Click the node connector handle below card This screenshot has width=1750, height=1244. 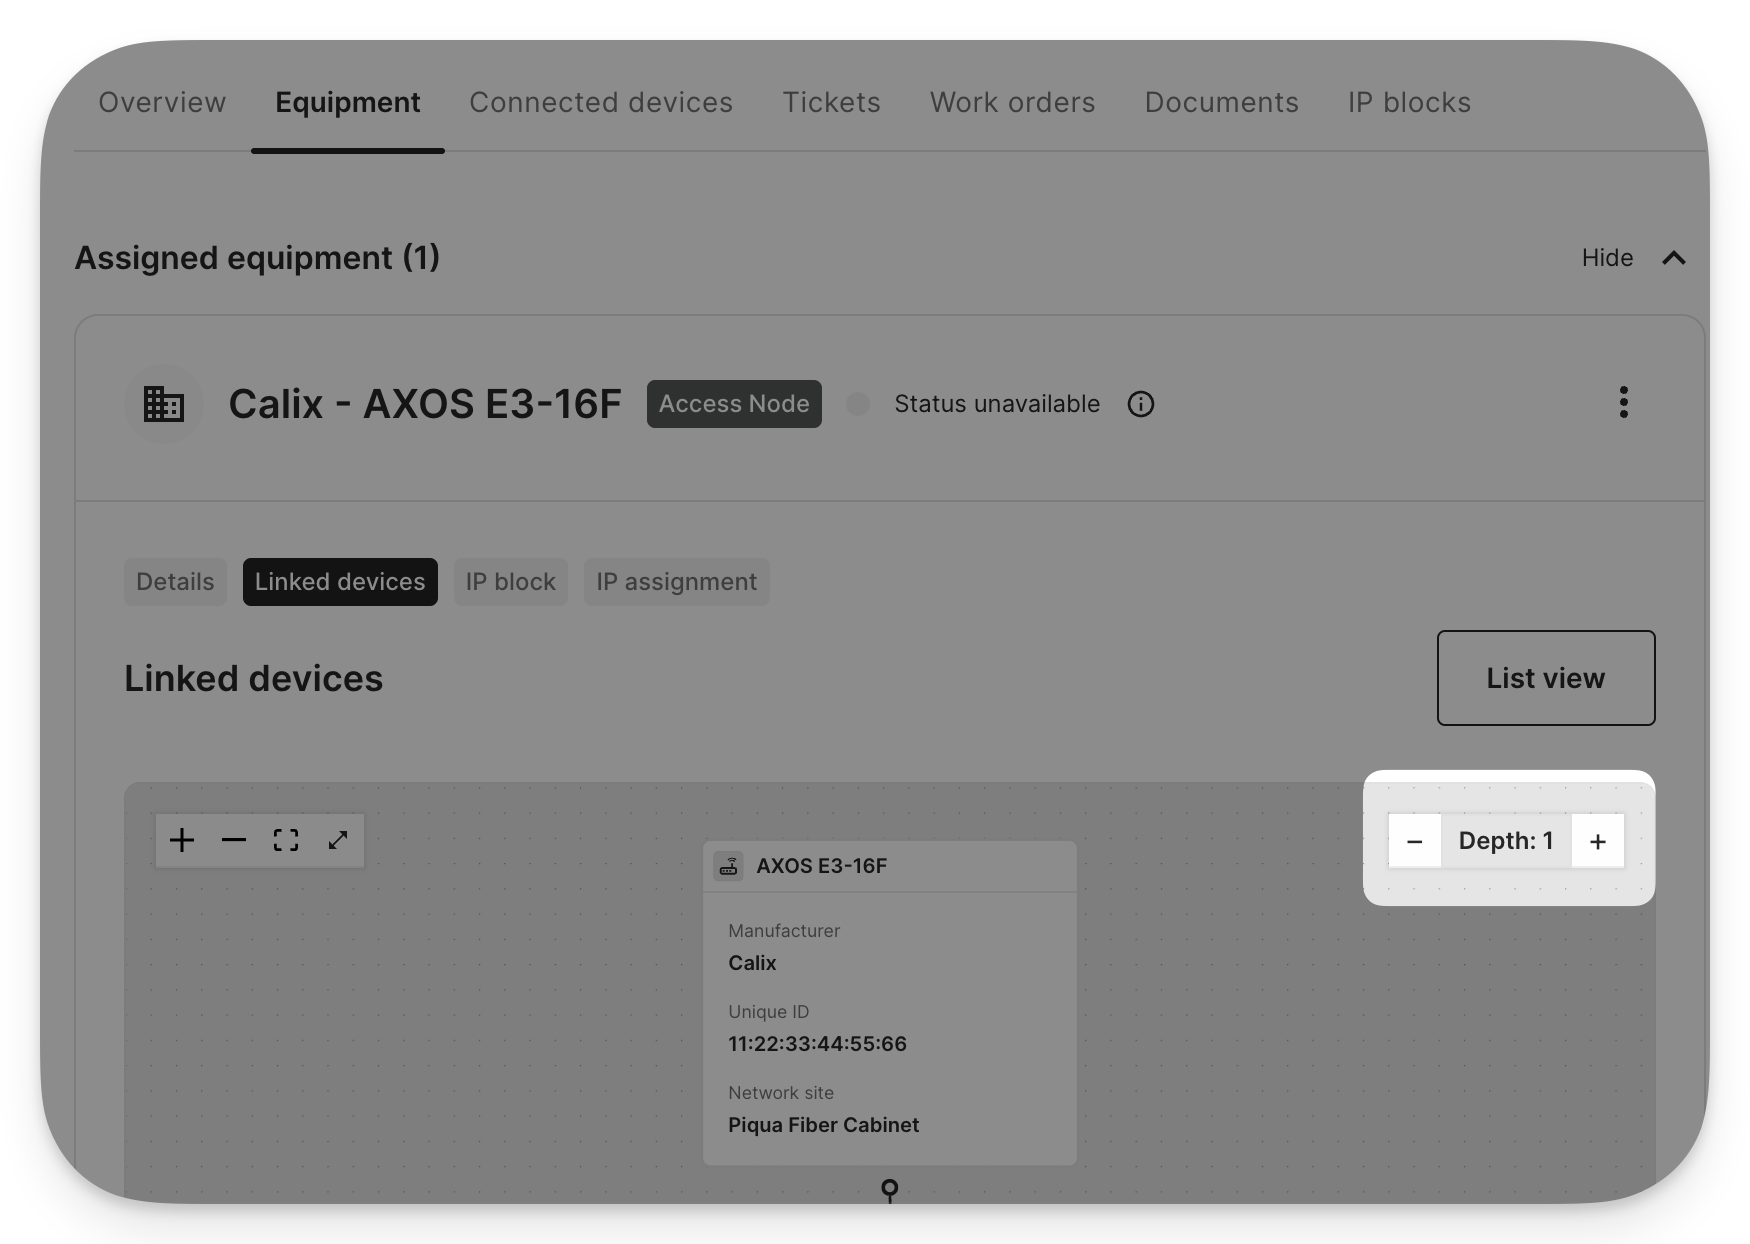click(x=889, y=1189)
